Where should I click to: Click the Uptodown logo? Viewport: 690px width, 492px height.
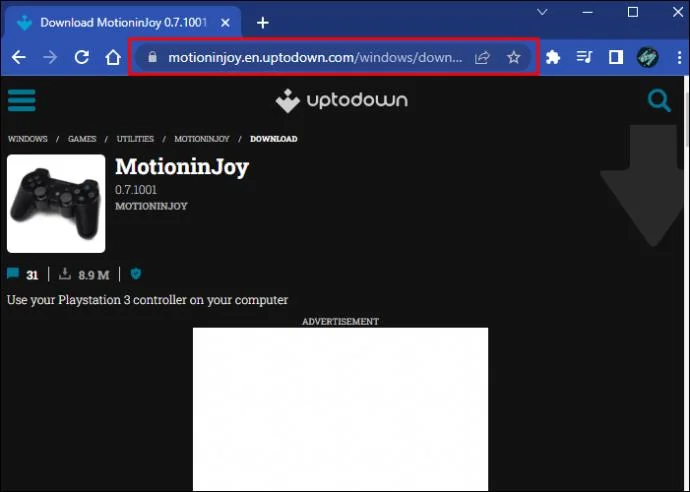click(x=341, y=101)
